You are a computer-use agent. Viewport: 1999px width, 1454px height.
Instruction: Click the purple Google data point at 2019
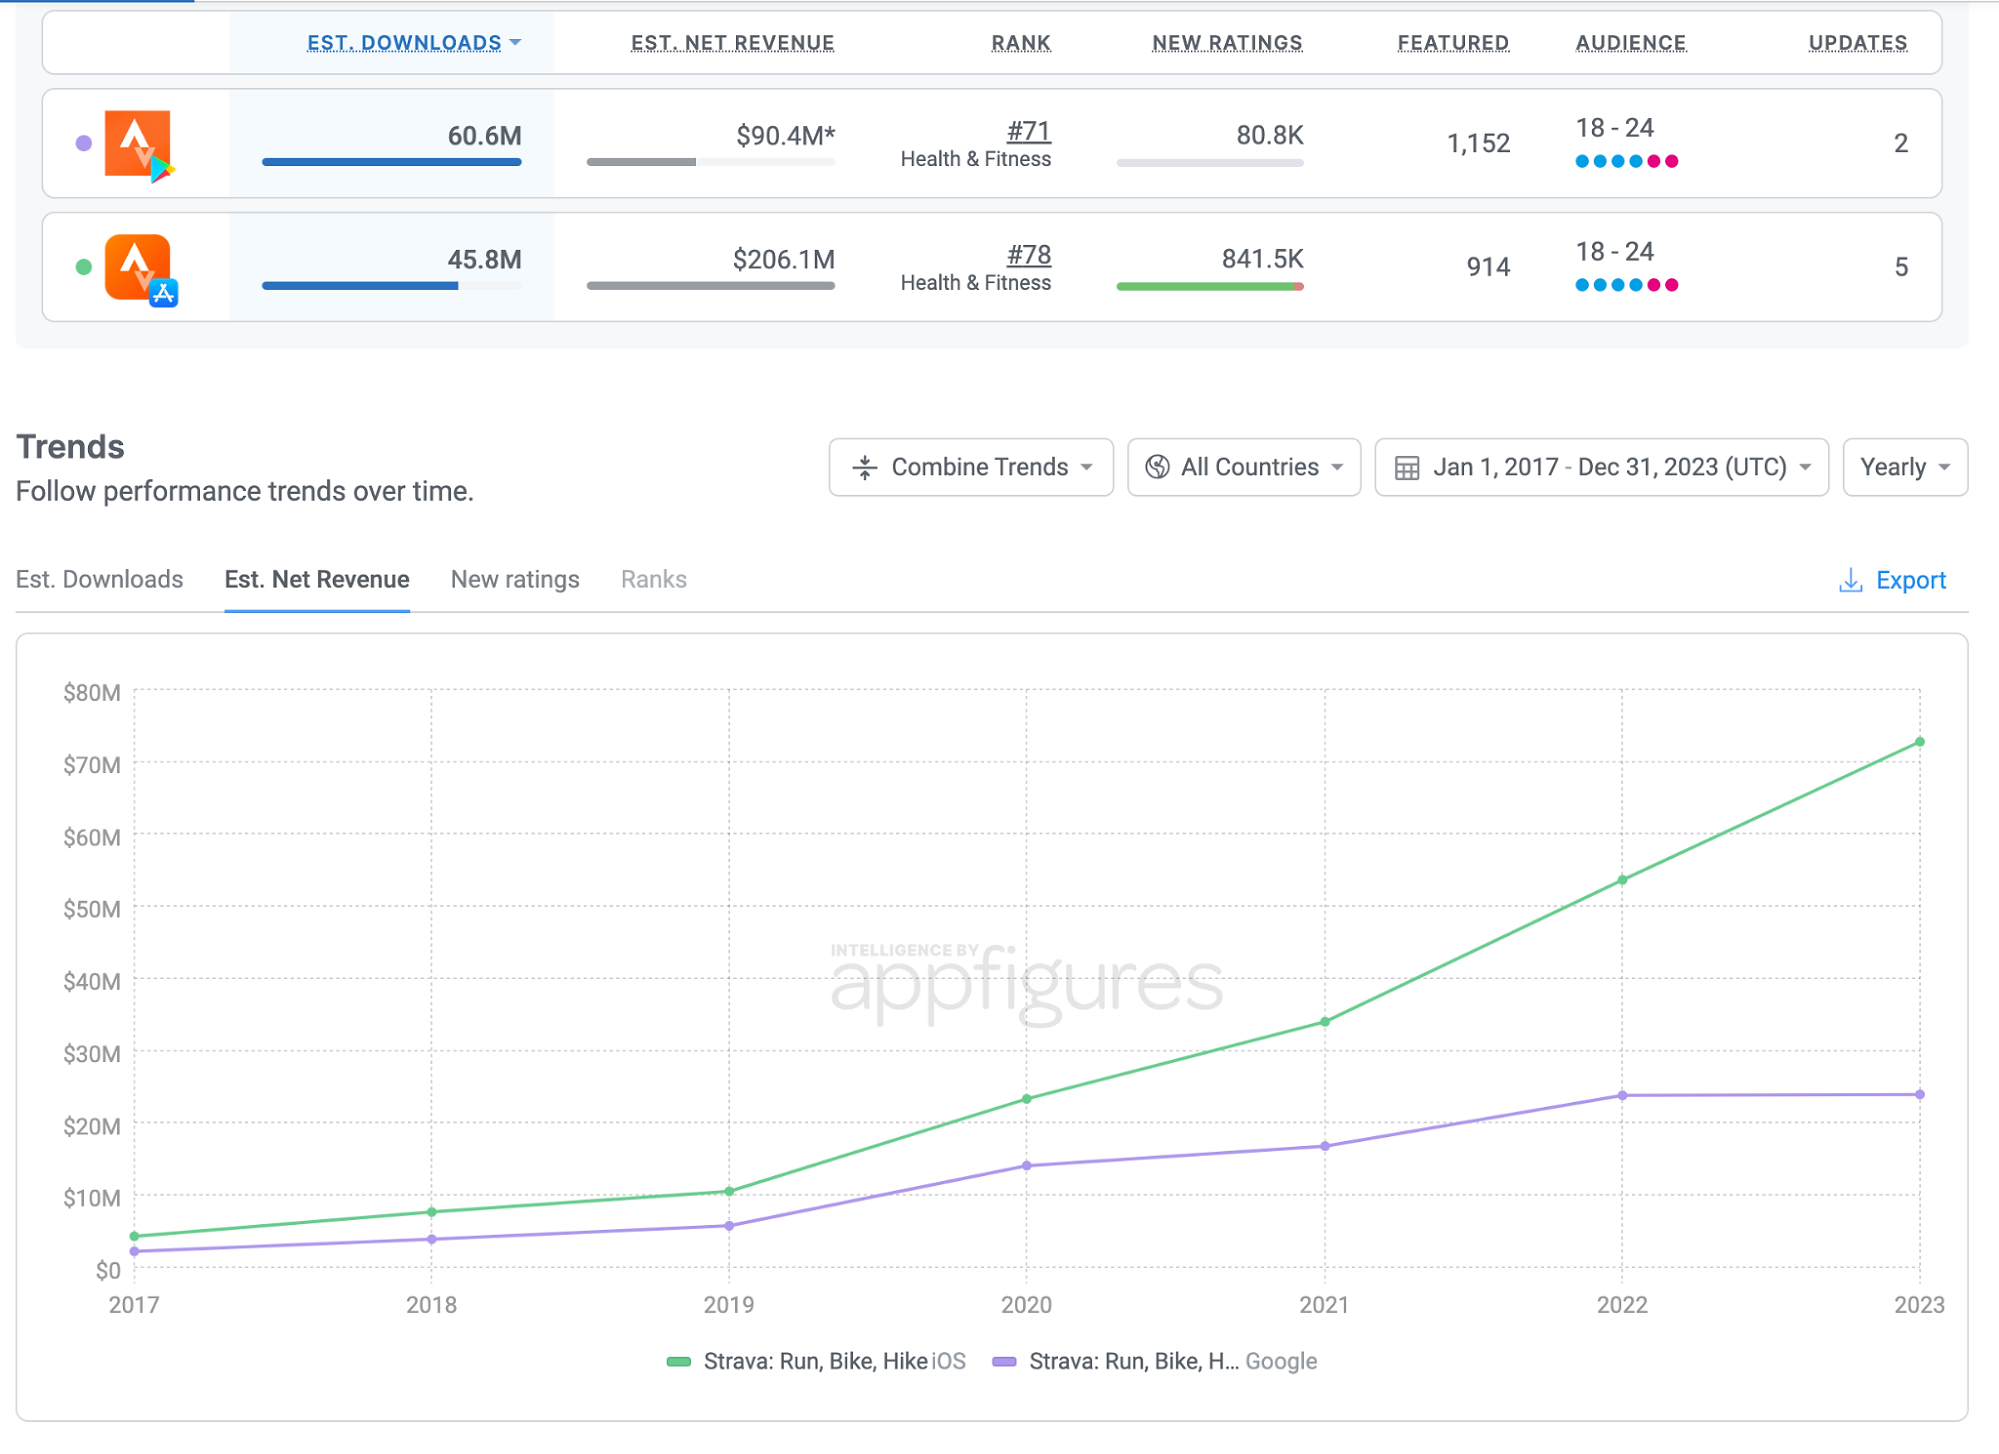(729, 1226)
